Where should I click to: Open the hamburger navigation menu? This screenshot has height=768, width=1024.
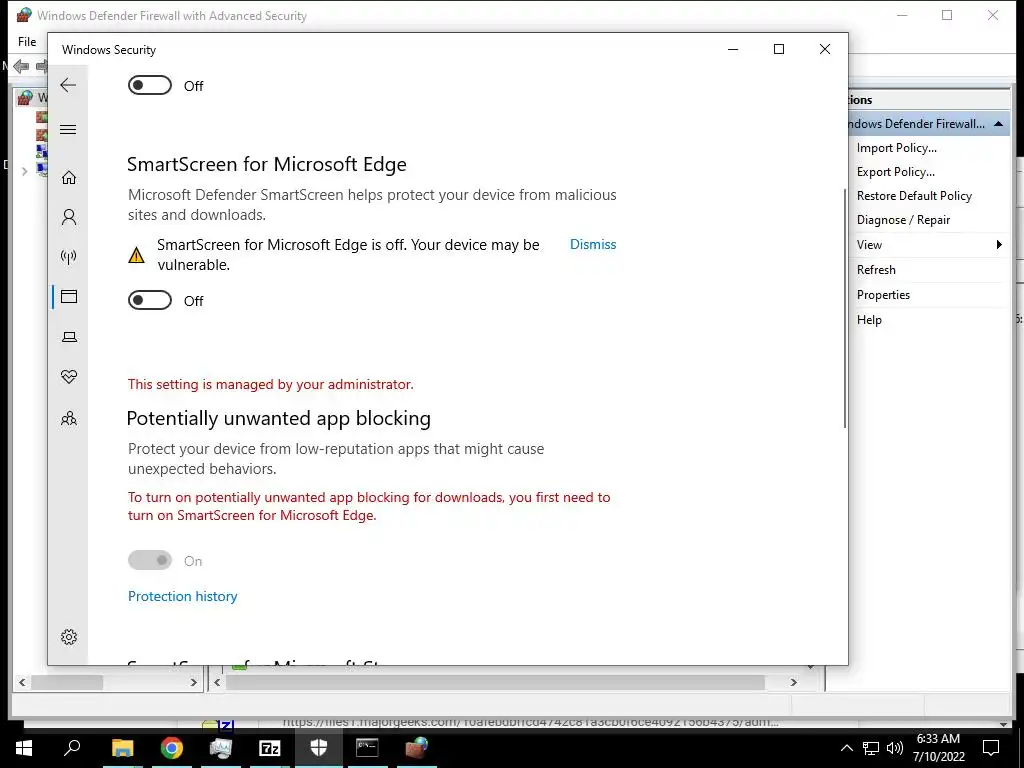68,129
